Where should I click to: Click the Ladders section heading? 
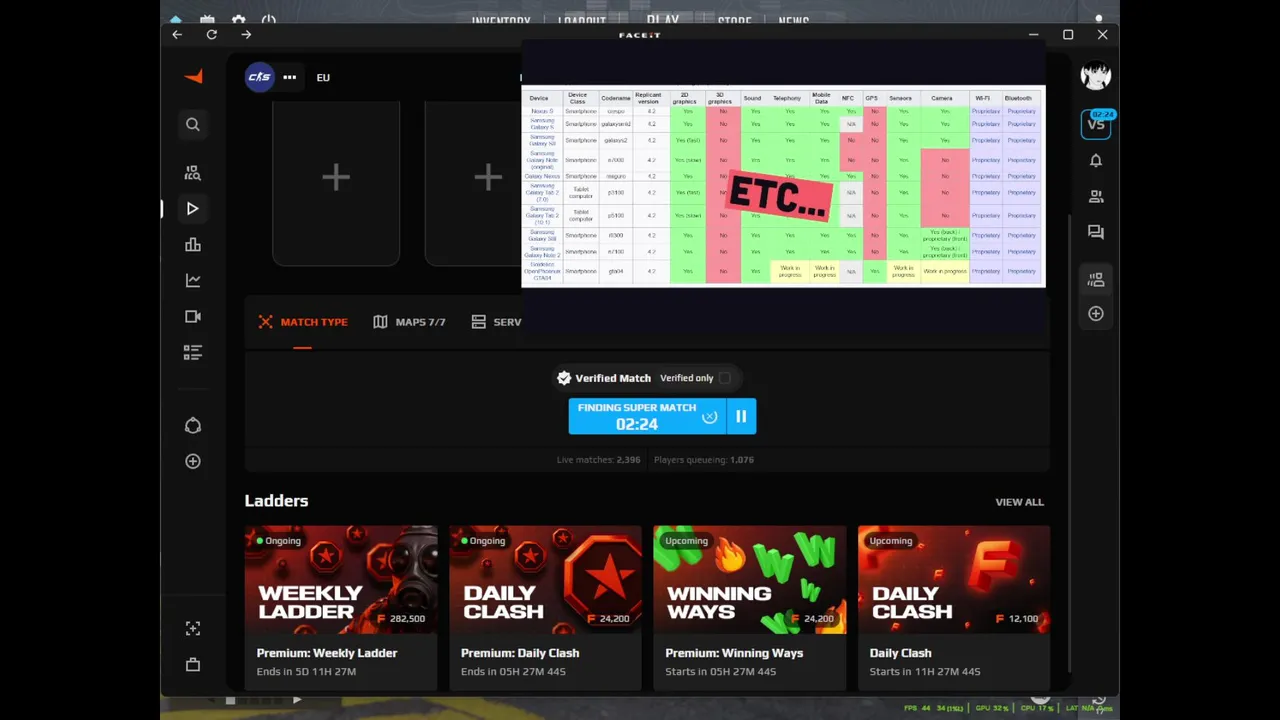[276, 501]
